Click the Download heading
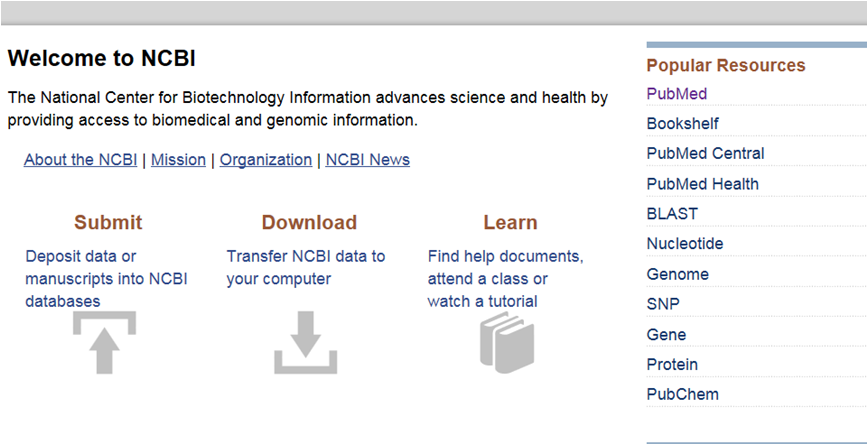 tap(309, 222)
